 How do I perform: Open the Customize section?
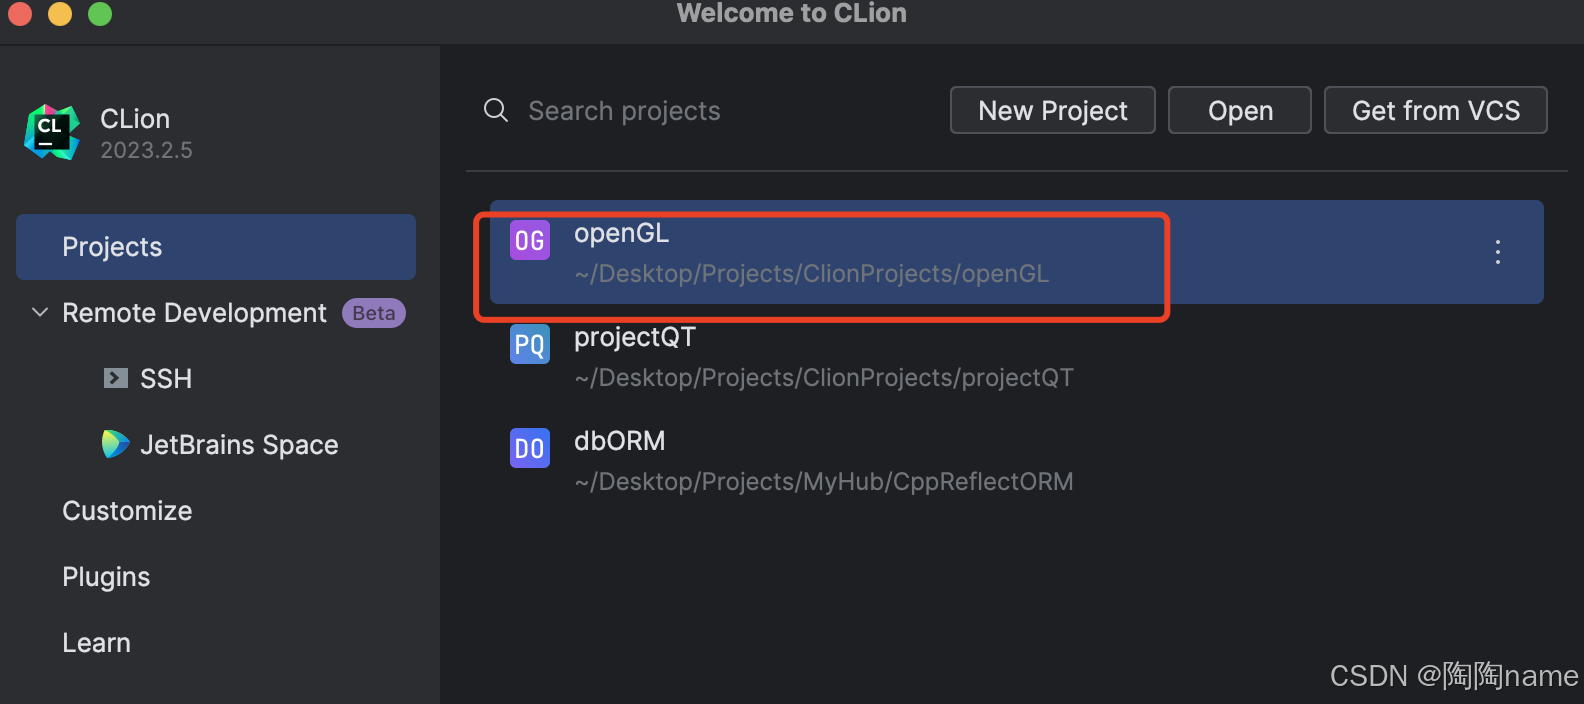pyautogui.click(x=127, y=510)
